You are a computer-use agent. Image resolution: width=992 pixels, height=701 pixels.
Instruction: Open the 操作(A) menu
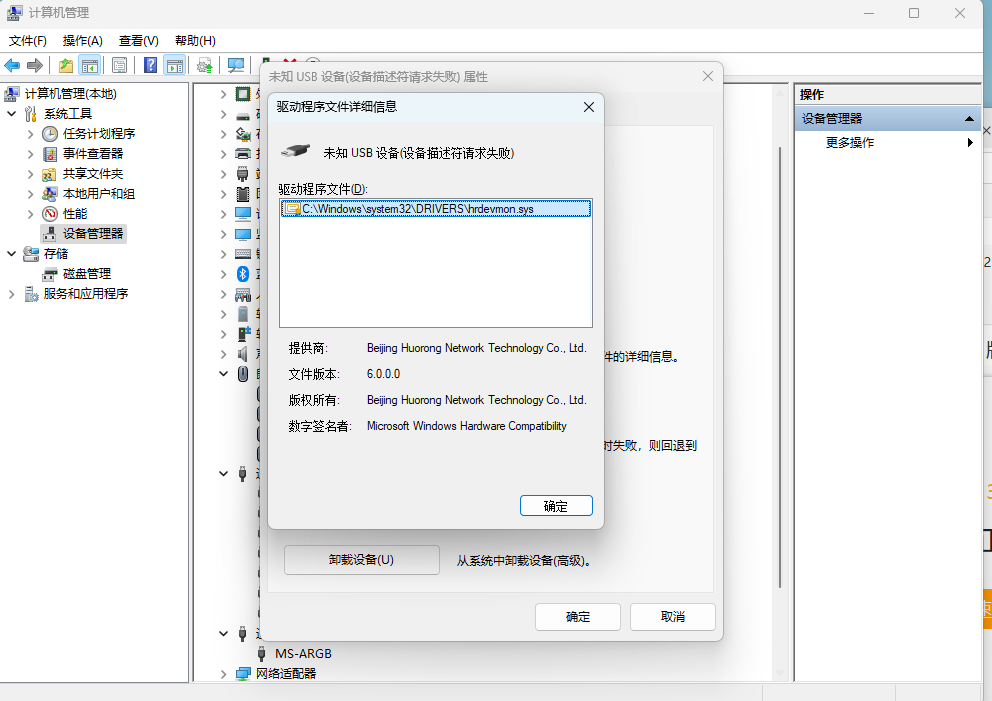[x=82, y=41]
